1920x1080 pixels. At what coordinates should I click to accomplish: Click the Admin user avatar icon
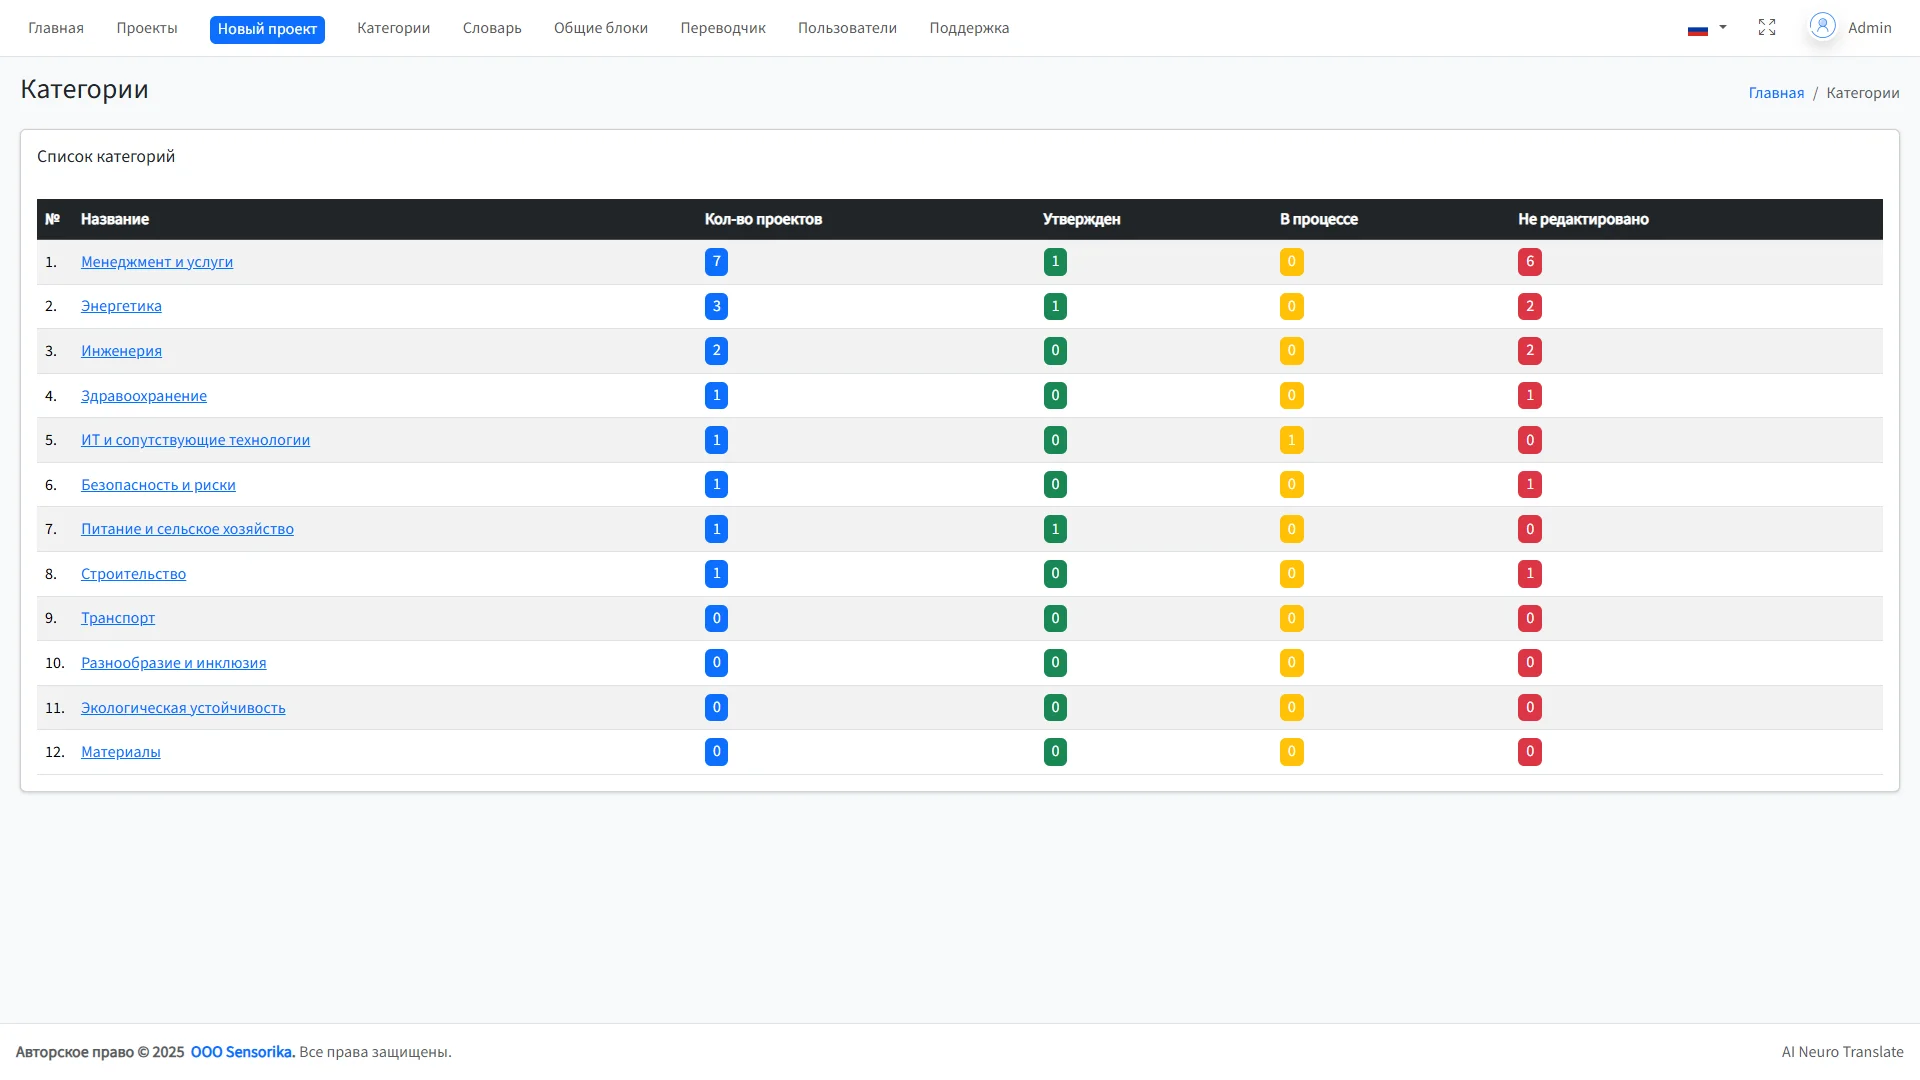point(1822,26)
